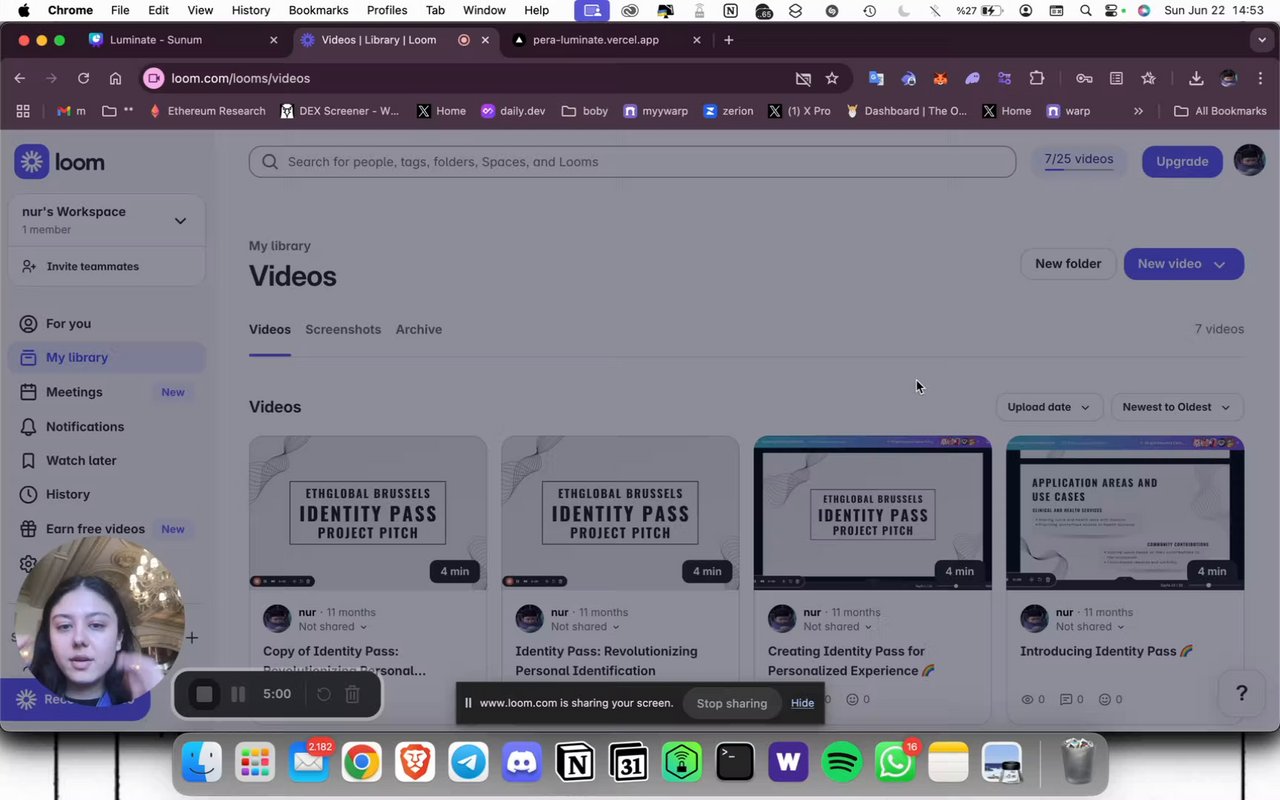Hide the screen sharing bar
The height and width of the screenshot is (800, 1280).
803,703
